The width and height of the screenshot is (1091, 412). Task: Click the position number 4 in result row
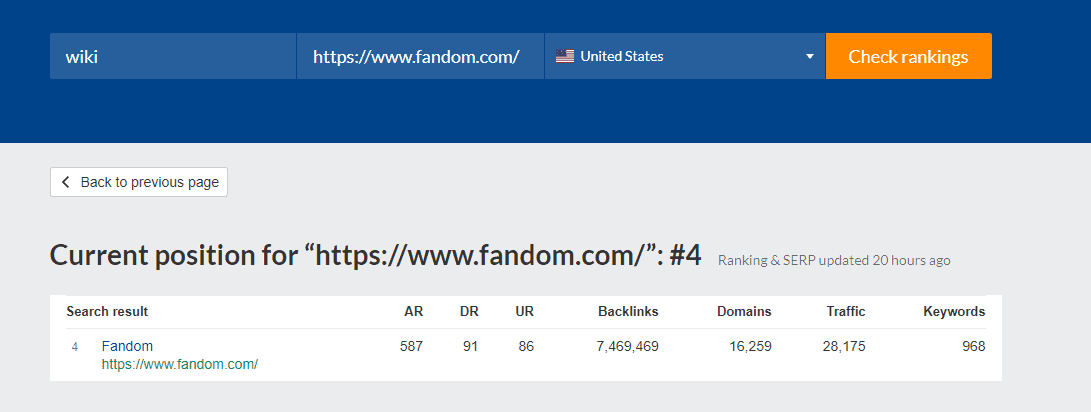click(x=75, y=347)
